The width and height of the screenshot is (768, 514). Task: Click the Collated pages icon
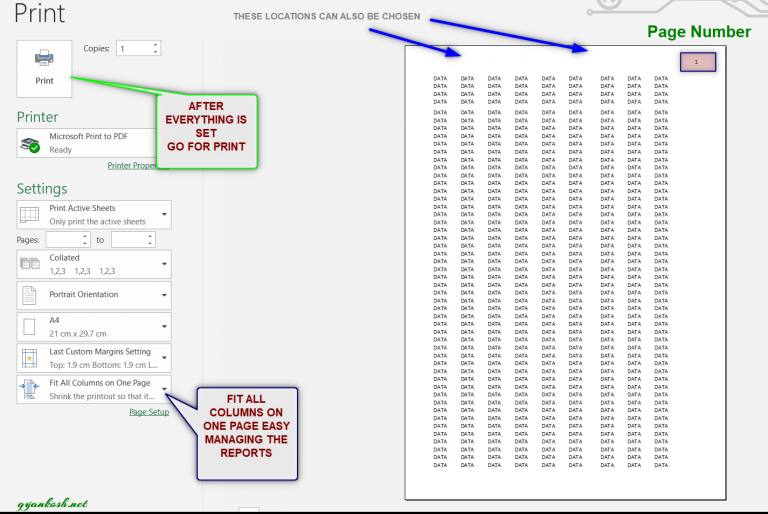[x=30, y=264]
